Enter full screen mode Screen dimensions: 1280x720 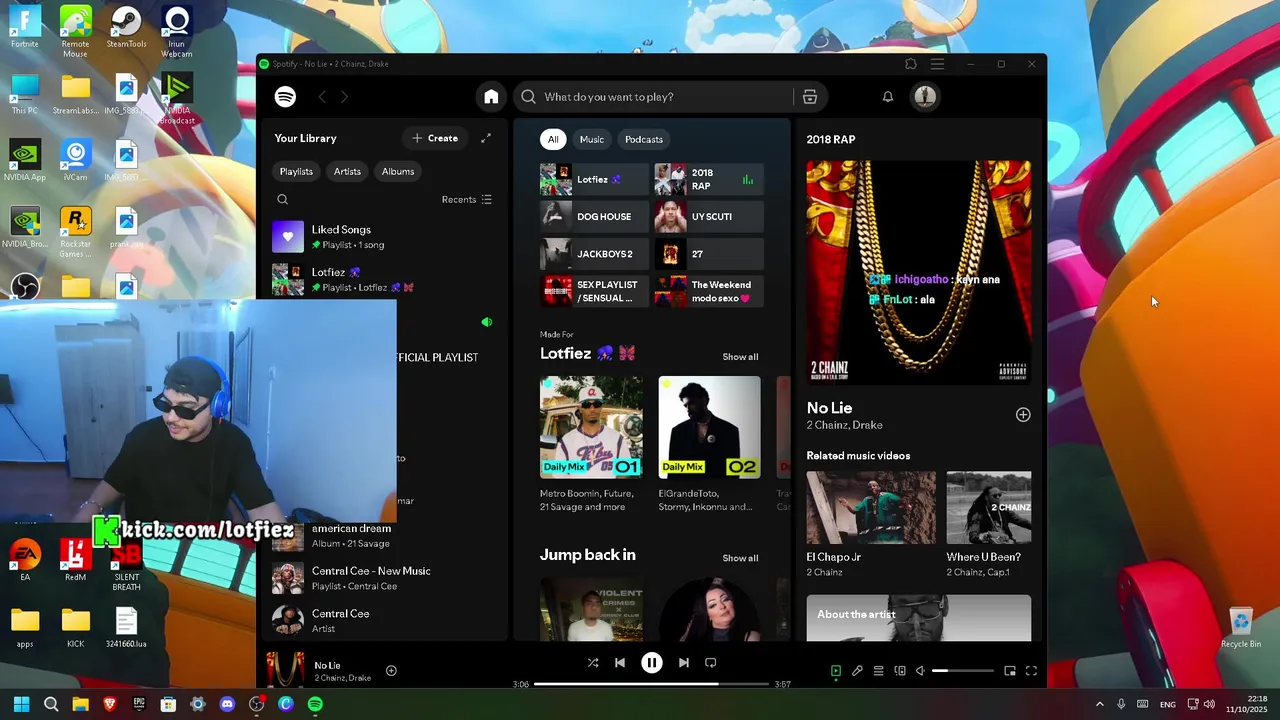[1031, 671]
